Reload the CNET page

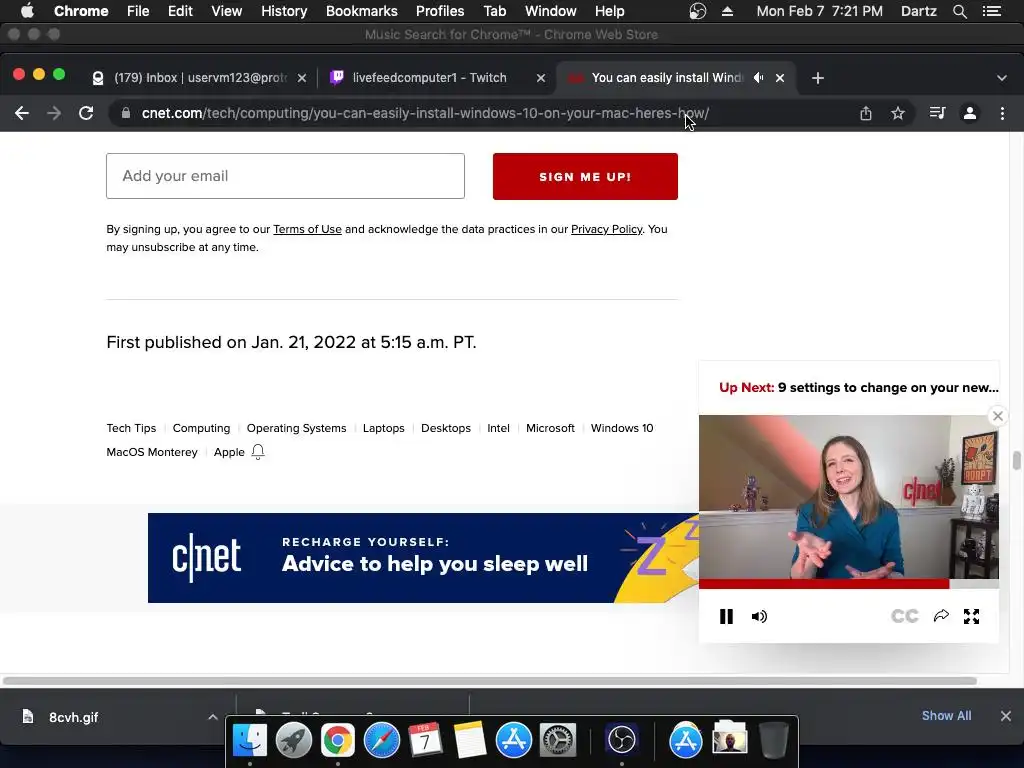click(86, 114)
